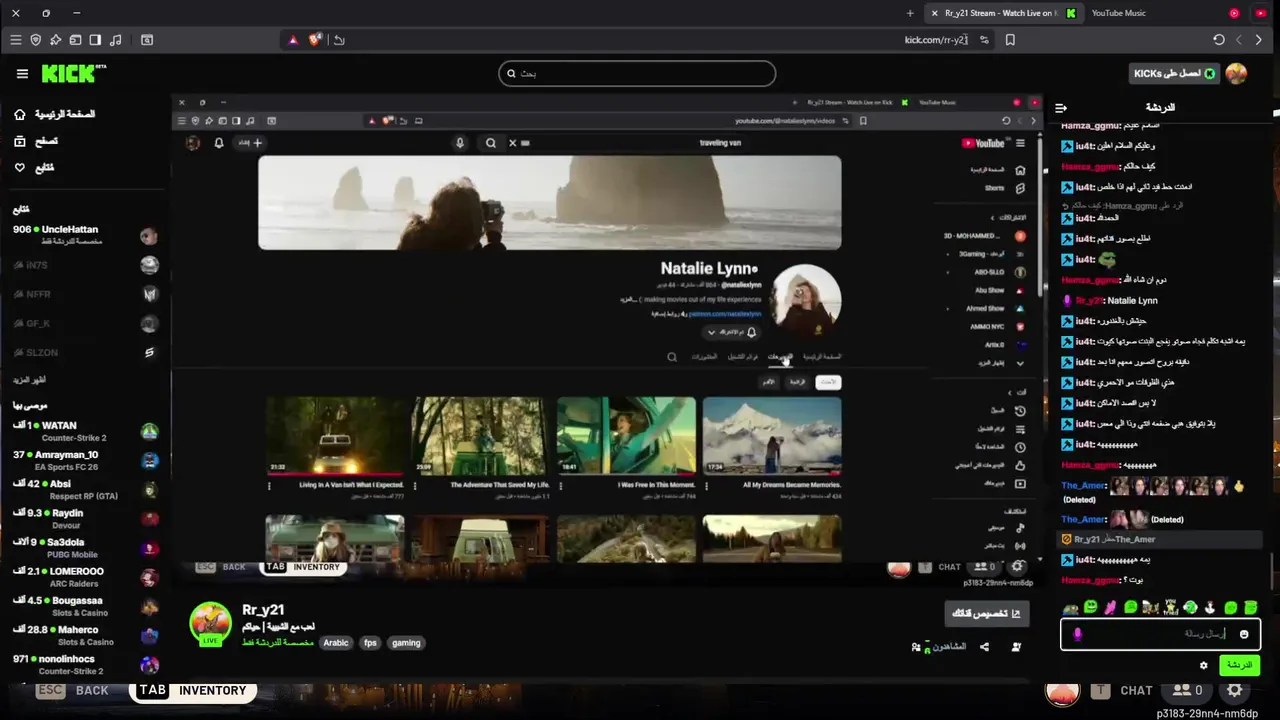Focus the Kick search box
The image size is (1280, 720).
637,73
